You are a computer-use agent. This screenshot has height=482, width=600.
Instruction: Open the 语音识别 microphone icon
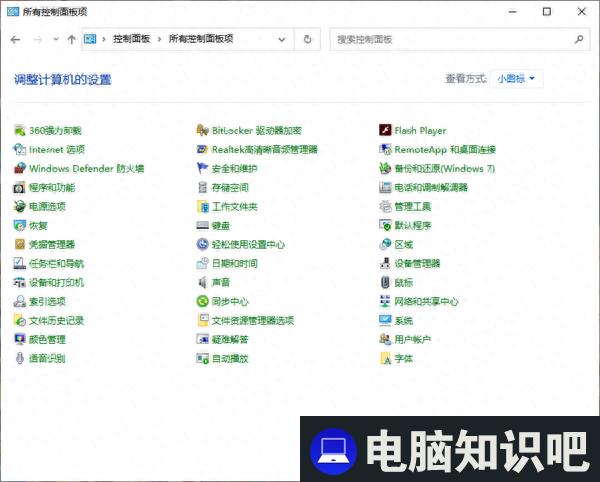coord(20,358)
